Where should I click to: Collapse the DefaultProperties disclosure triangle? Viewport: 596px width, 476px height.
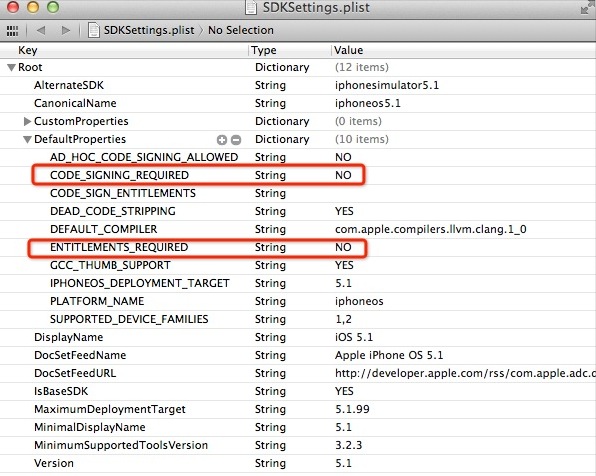click(x=27, y=140)
